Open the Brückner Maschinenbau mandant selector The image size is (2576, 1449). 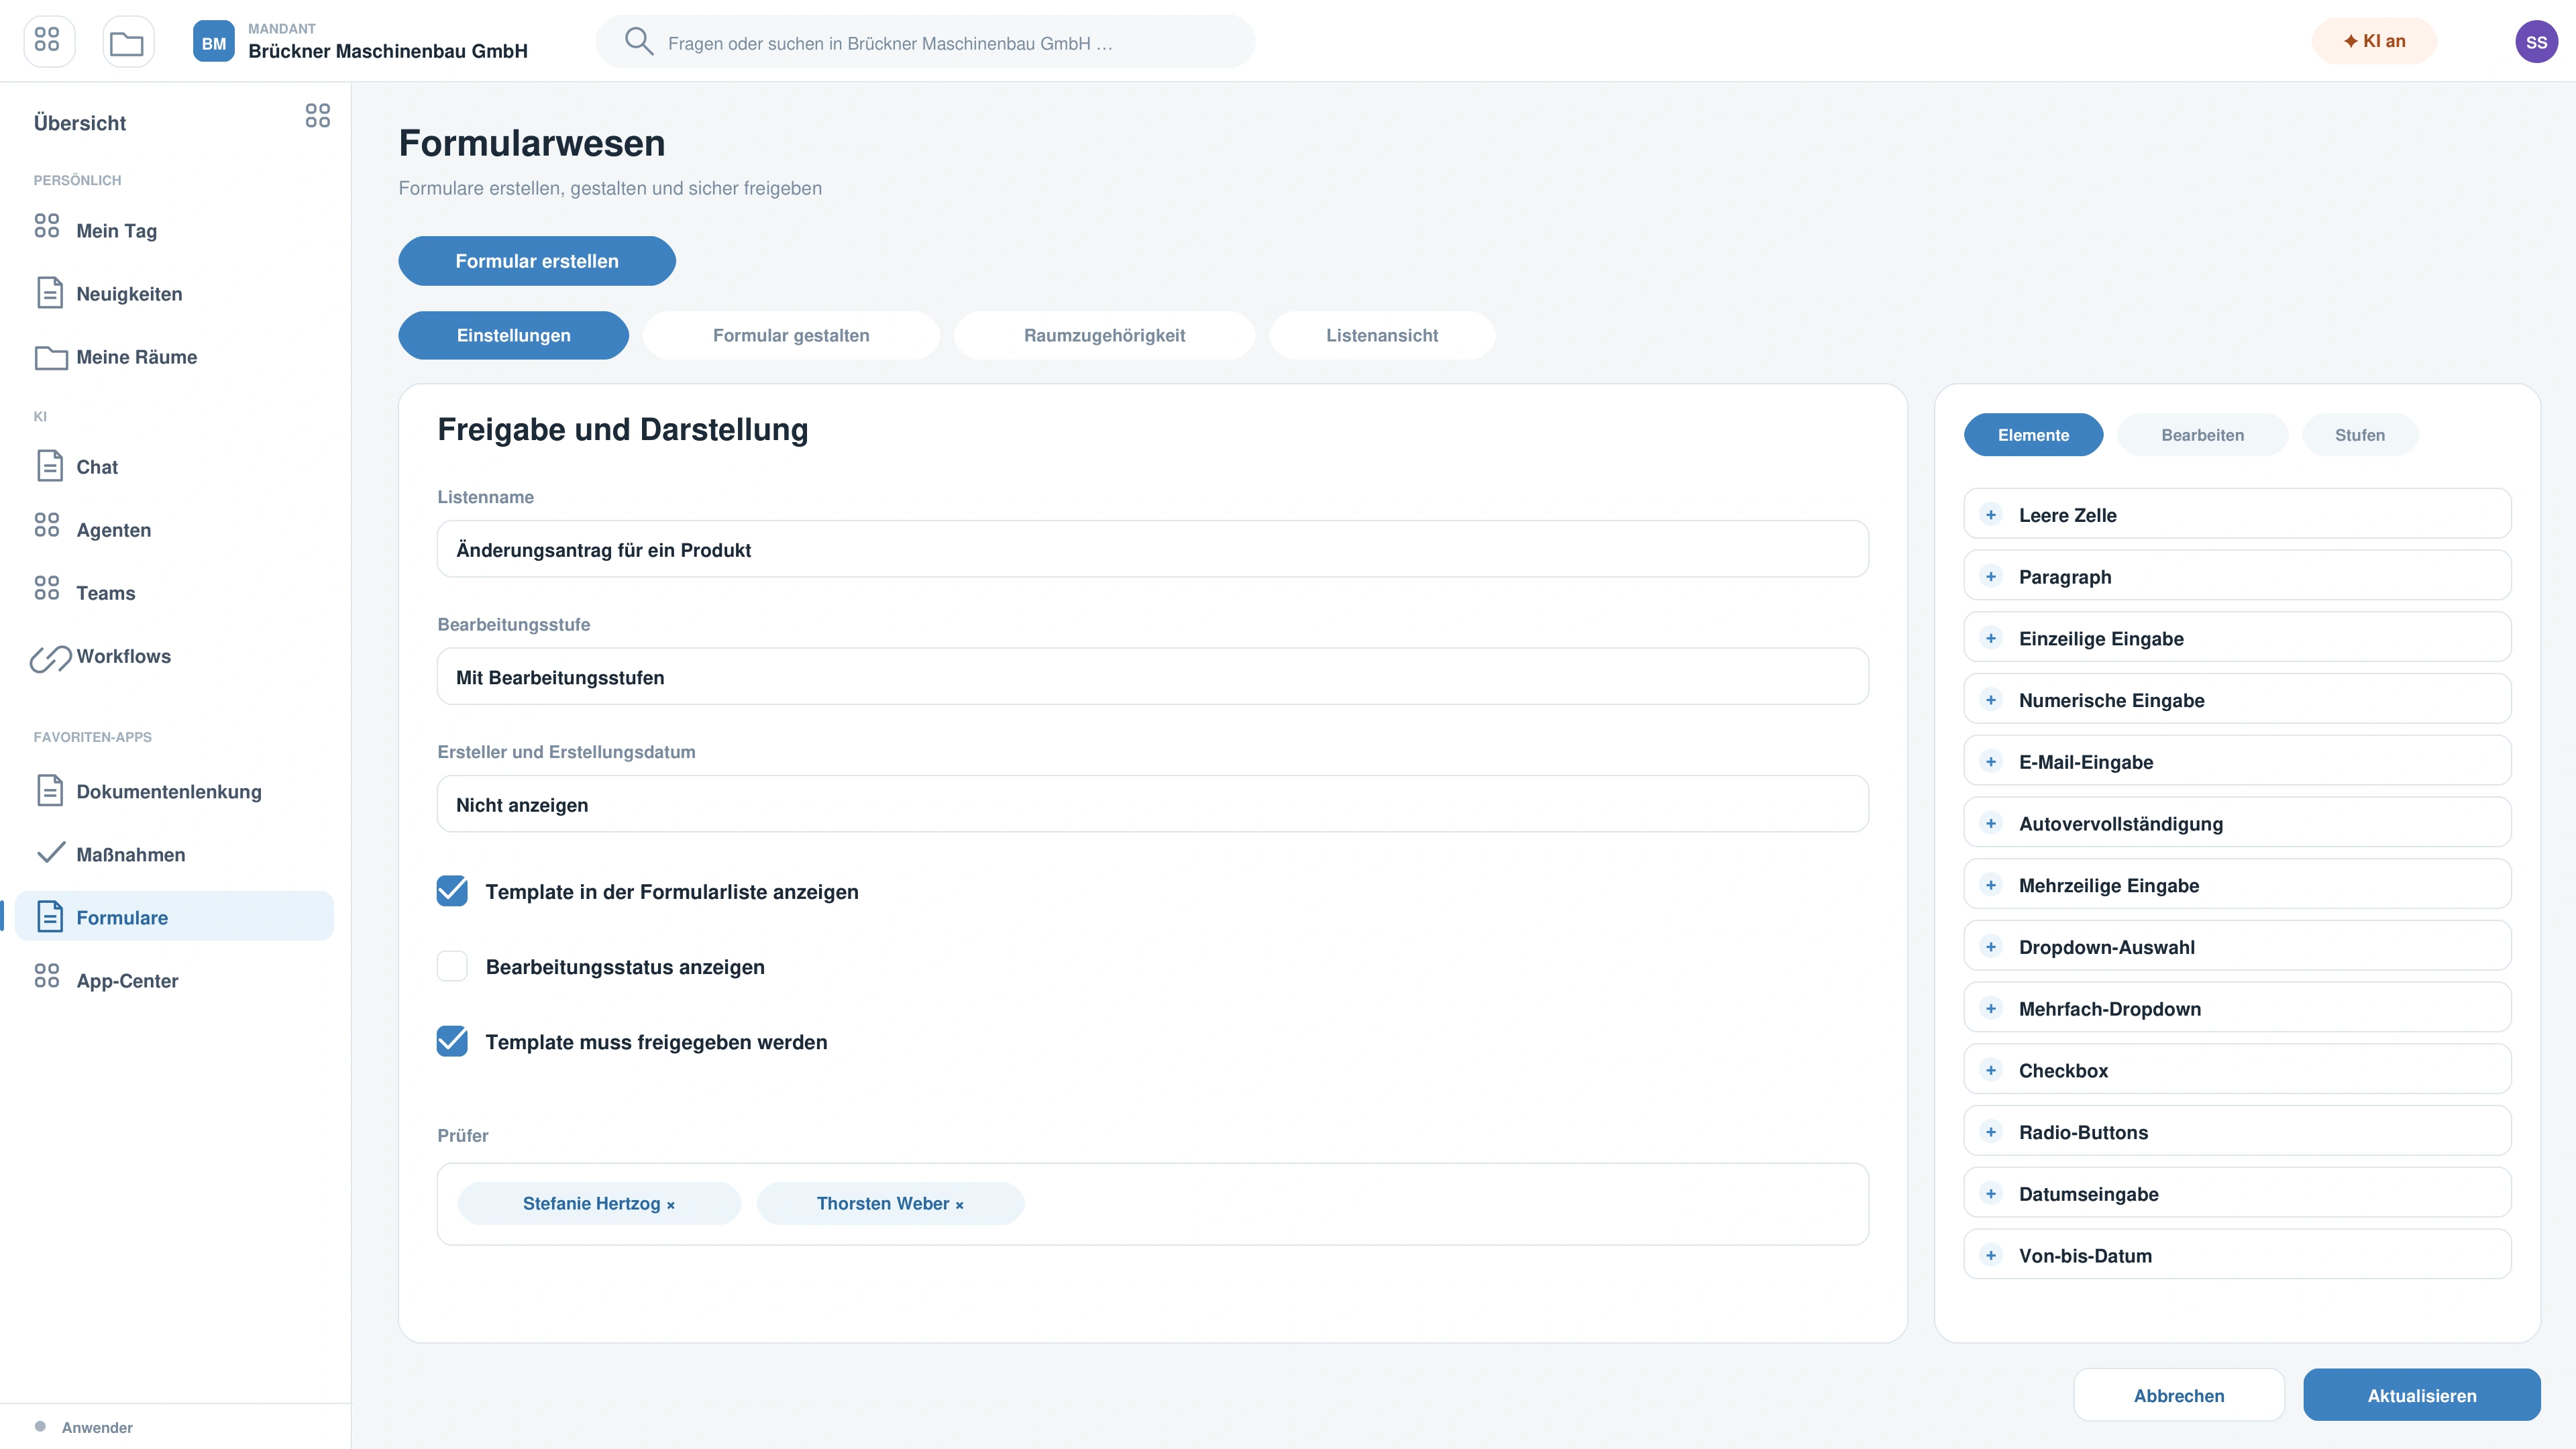point(360,42)
